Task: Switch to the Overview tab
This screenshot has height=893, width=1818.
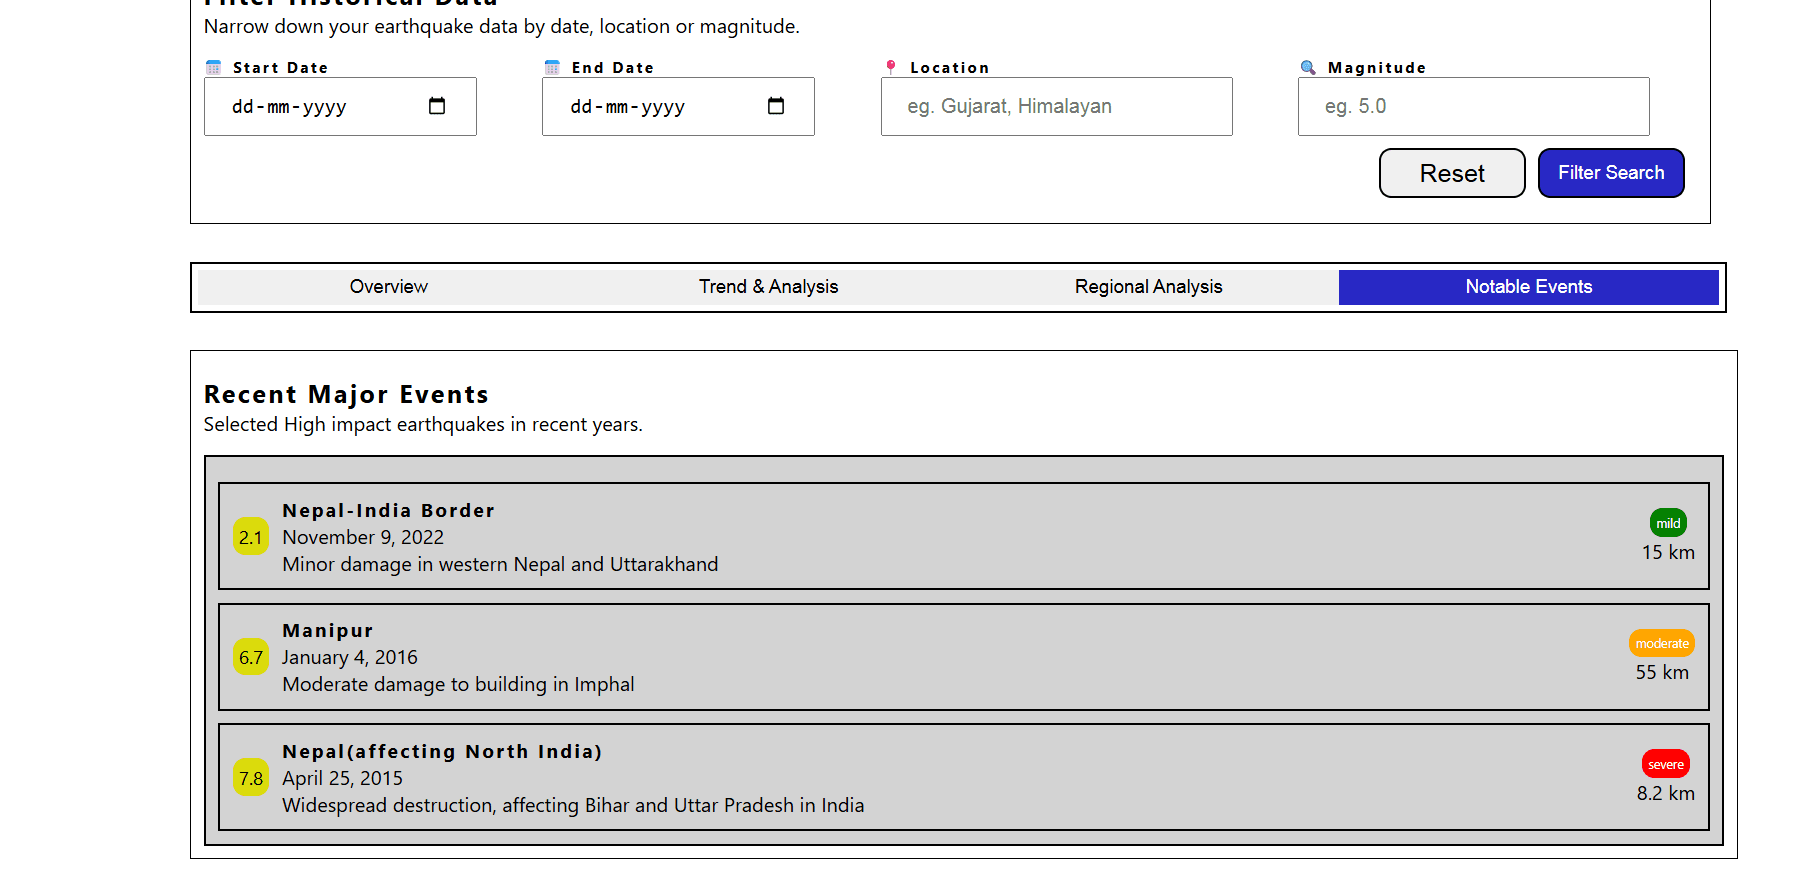Action: click(x=388, y=287)
